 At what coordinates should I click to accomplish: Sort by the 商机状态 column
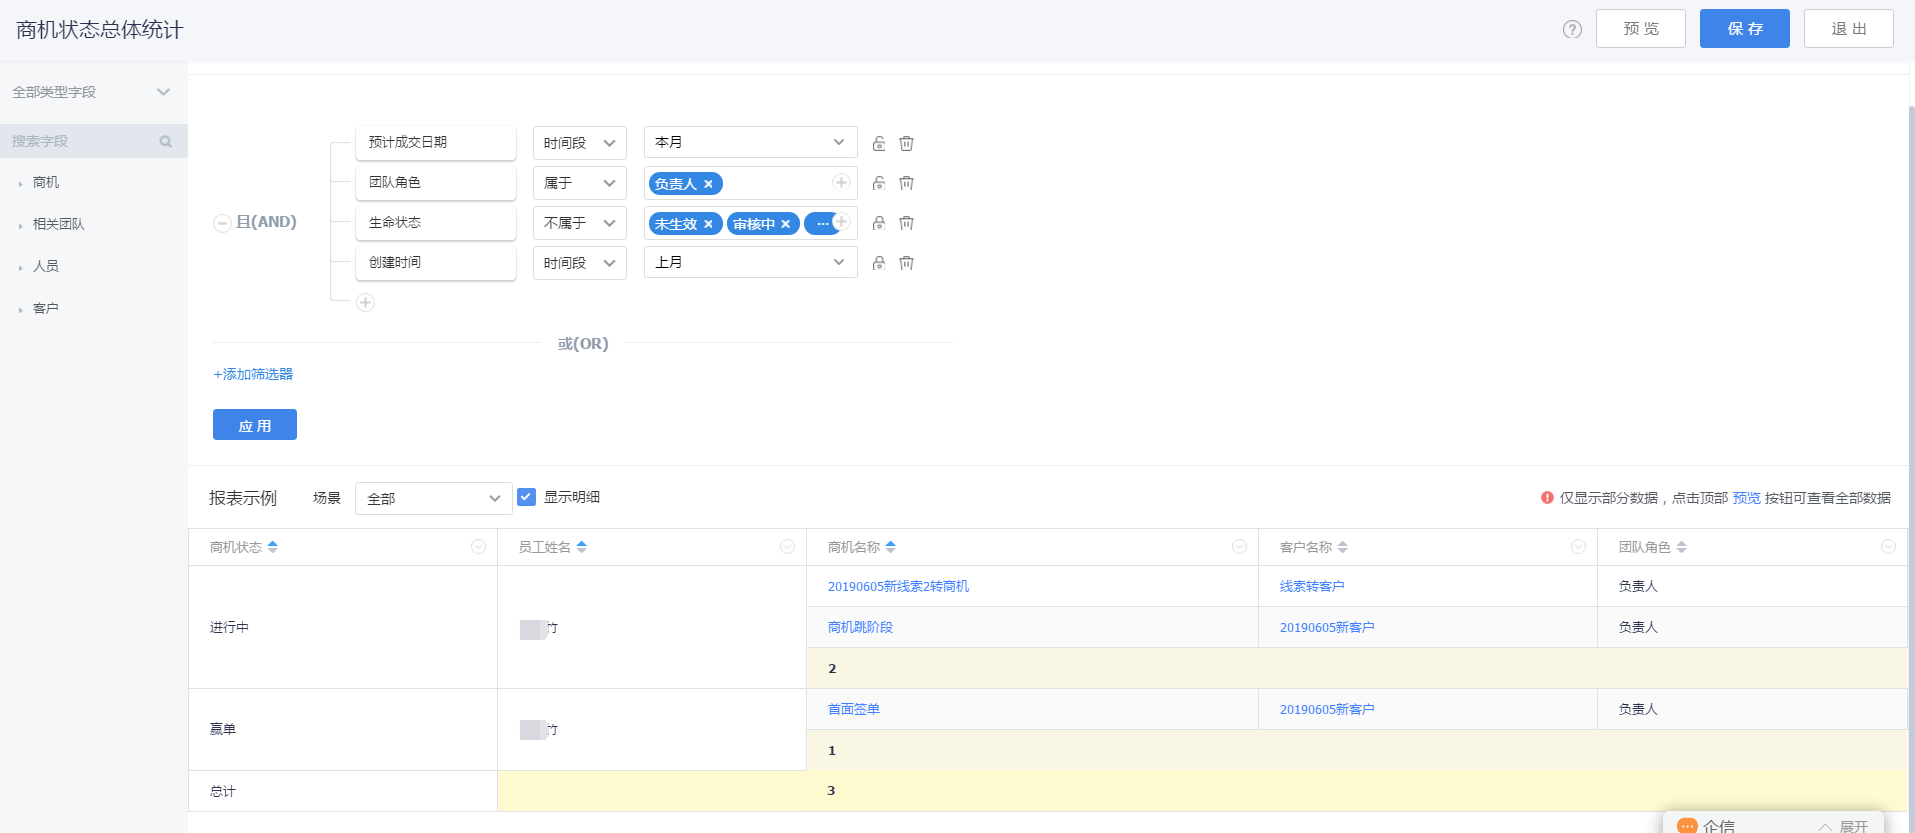[273, 547]
